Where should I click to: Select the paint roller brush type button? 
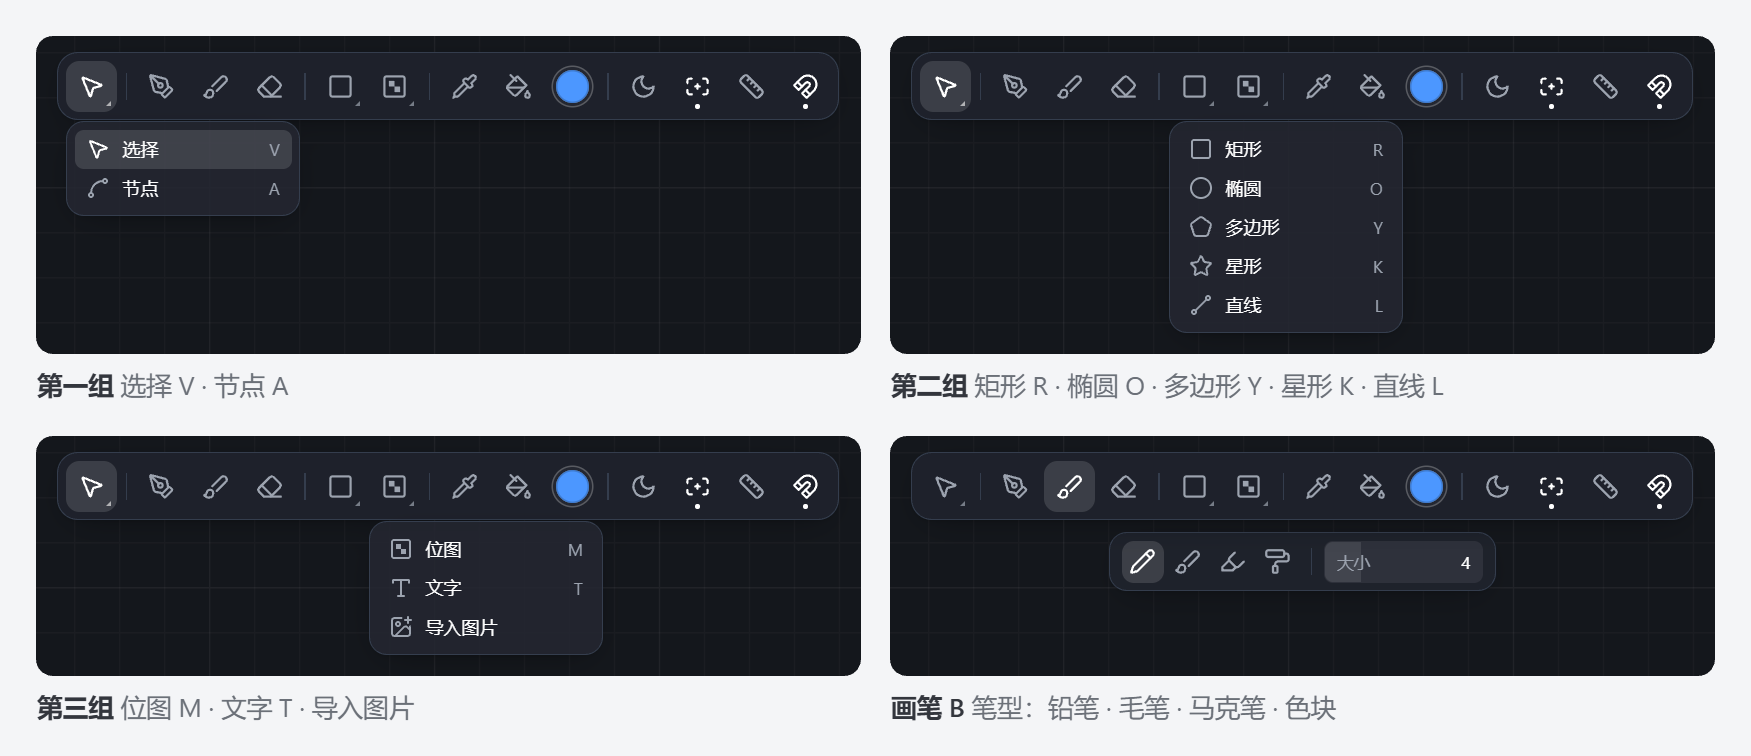[x=1277, y=562]
